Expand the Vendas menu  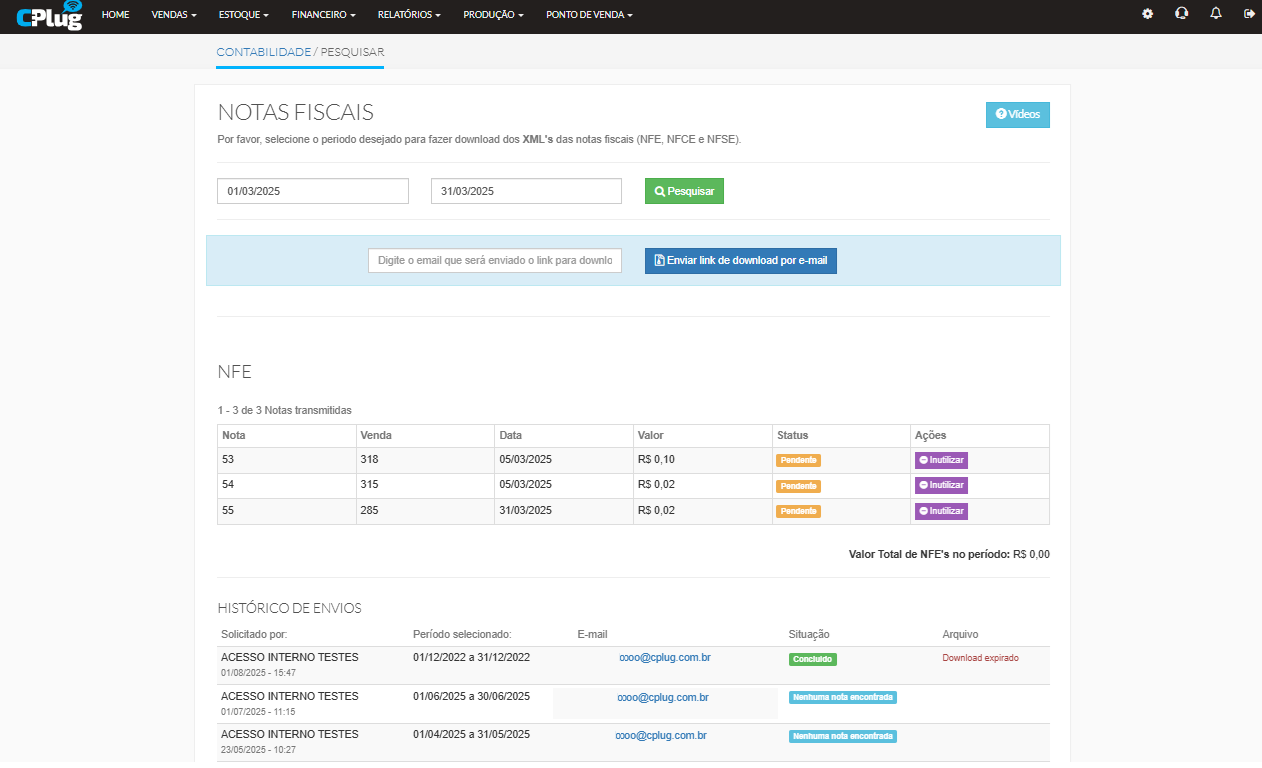click(173, 15)
